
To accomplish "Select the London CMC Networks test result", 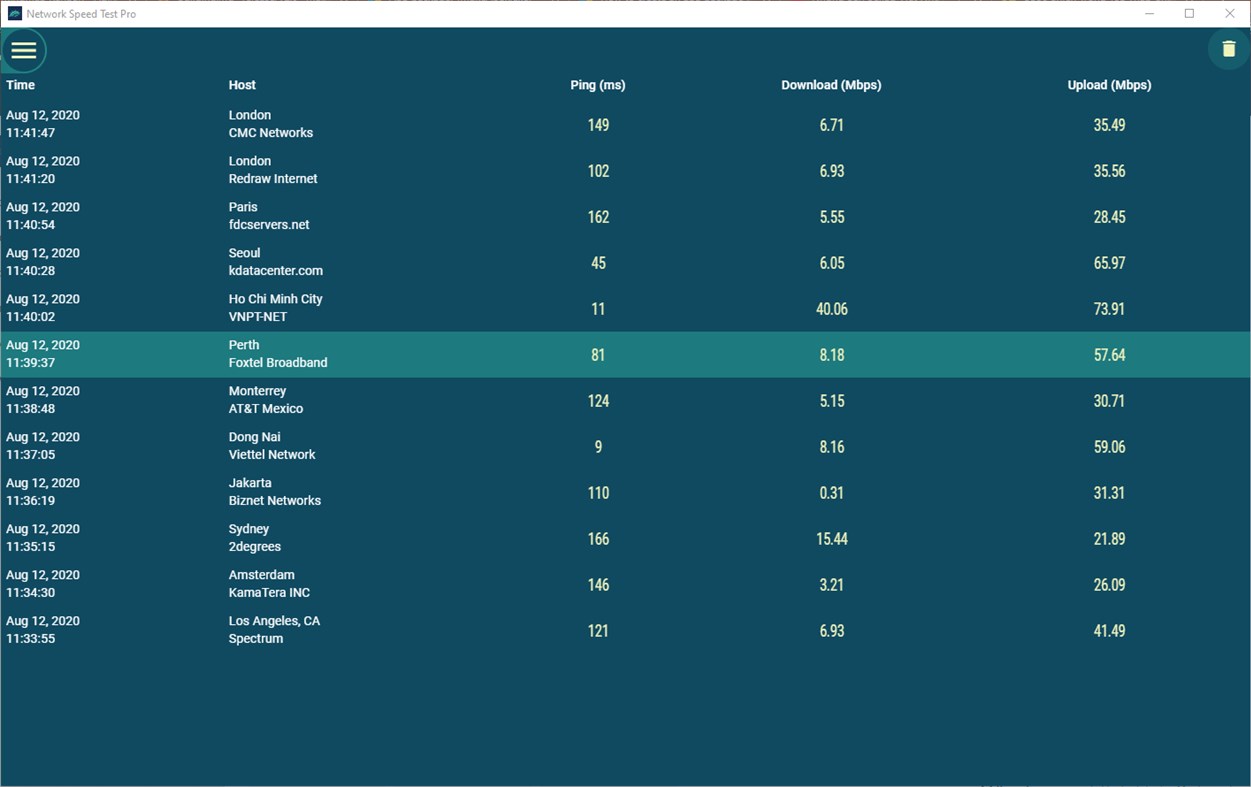I will (x=600, y=124).
